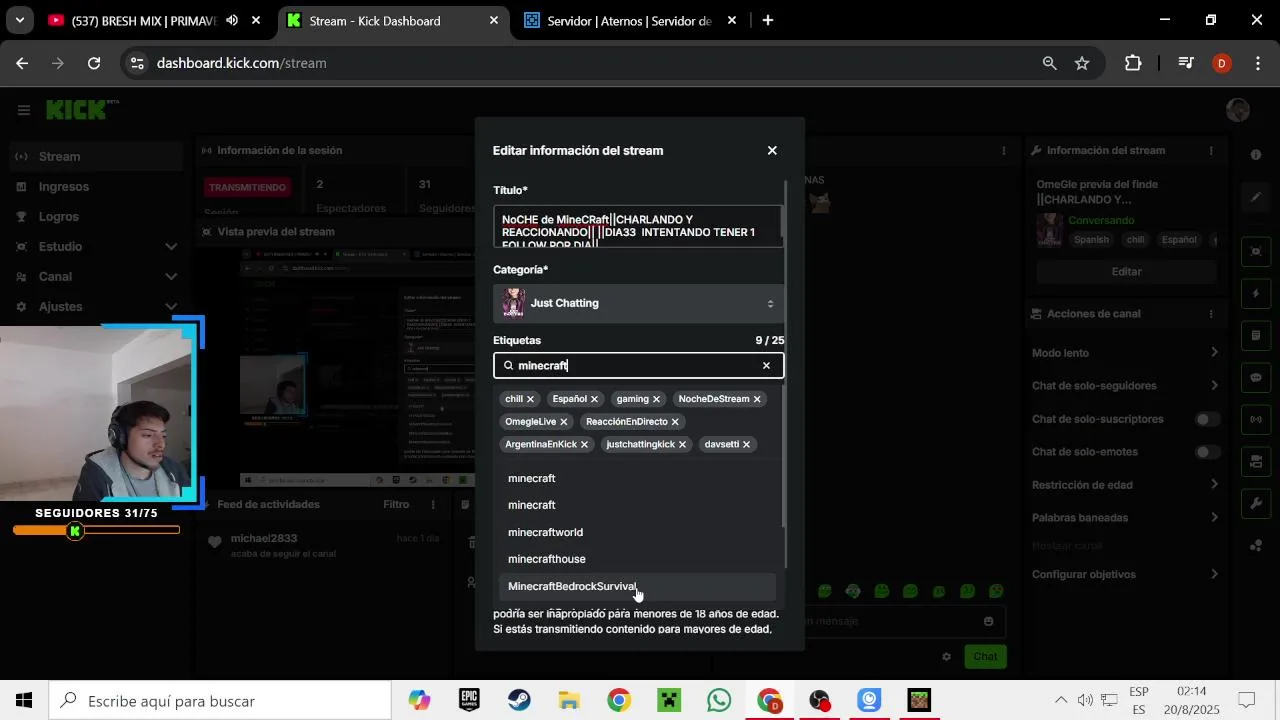Open File Explorer from the taskbar

coord(569,701)
